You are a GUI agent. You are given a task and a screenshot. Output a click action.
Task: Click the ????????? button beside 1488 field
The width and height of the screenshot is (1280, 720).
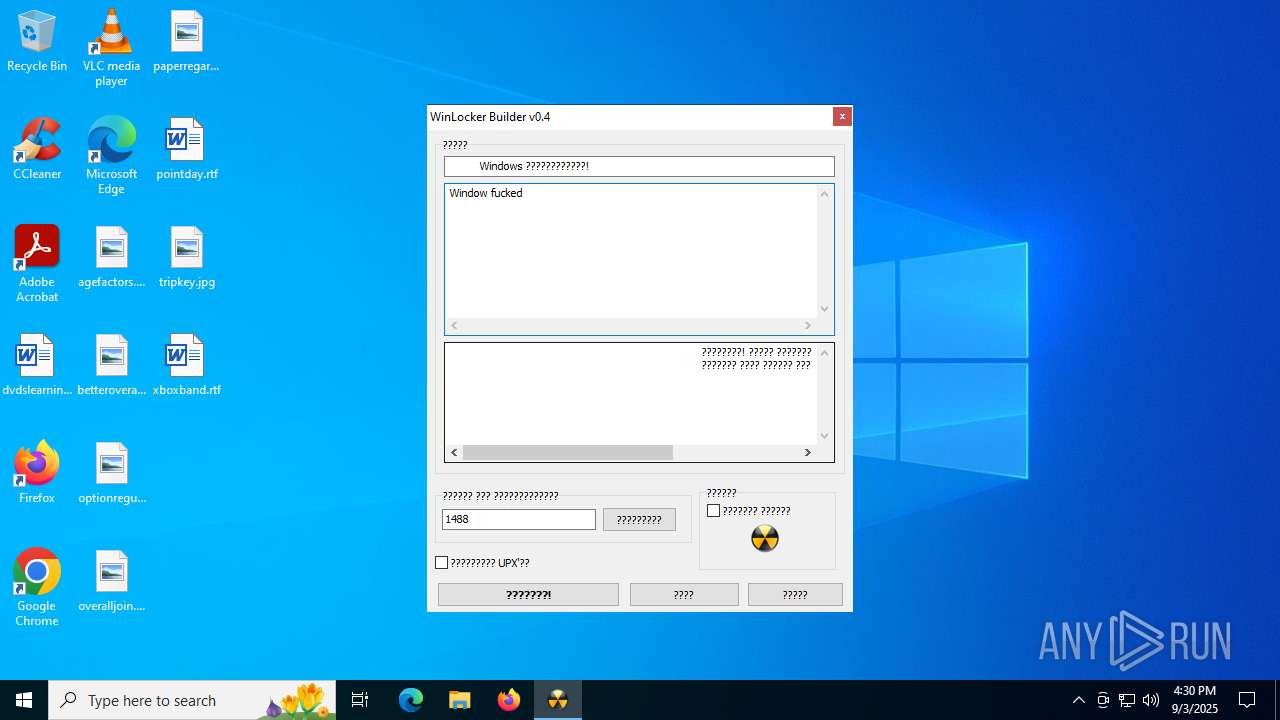(639, 520)
